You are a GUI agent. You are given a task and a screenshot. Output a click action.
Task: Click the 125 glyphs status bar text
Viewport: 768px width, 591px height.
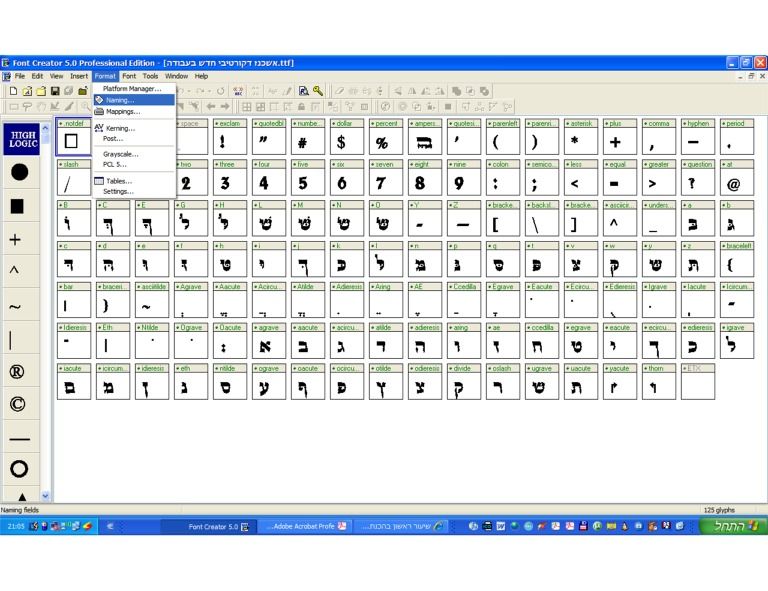click(x=719, y=510)
